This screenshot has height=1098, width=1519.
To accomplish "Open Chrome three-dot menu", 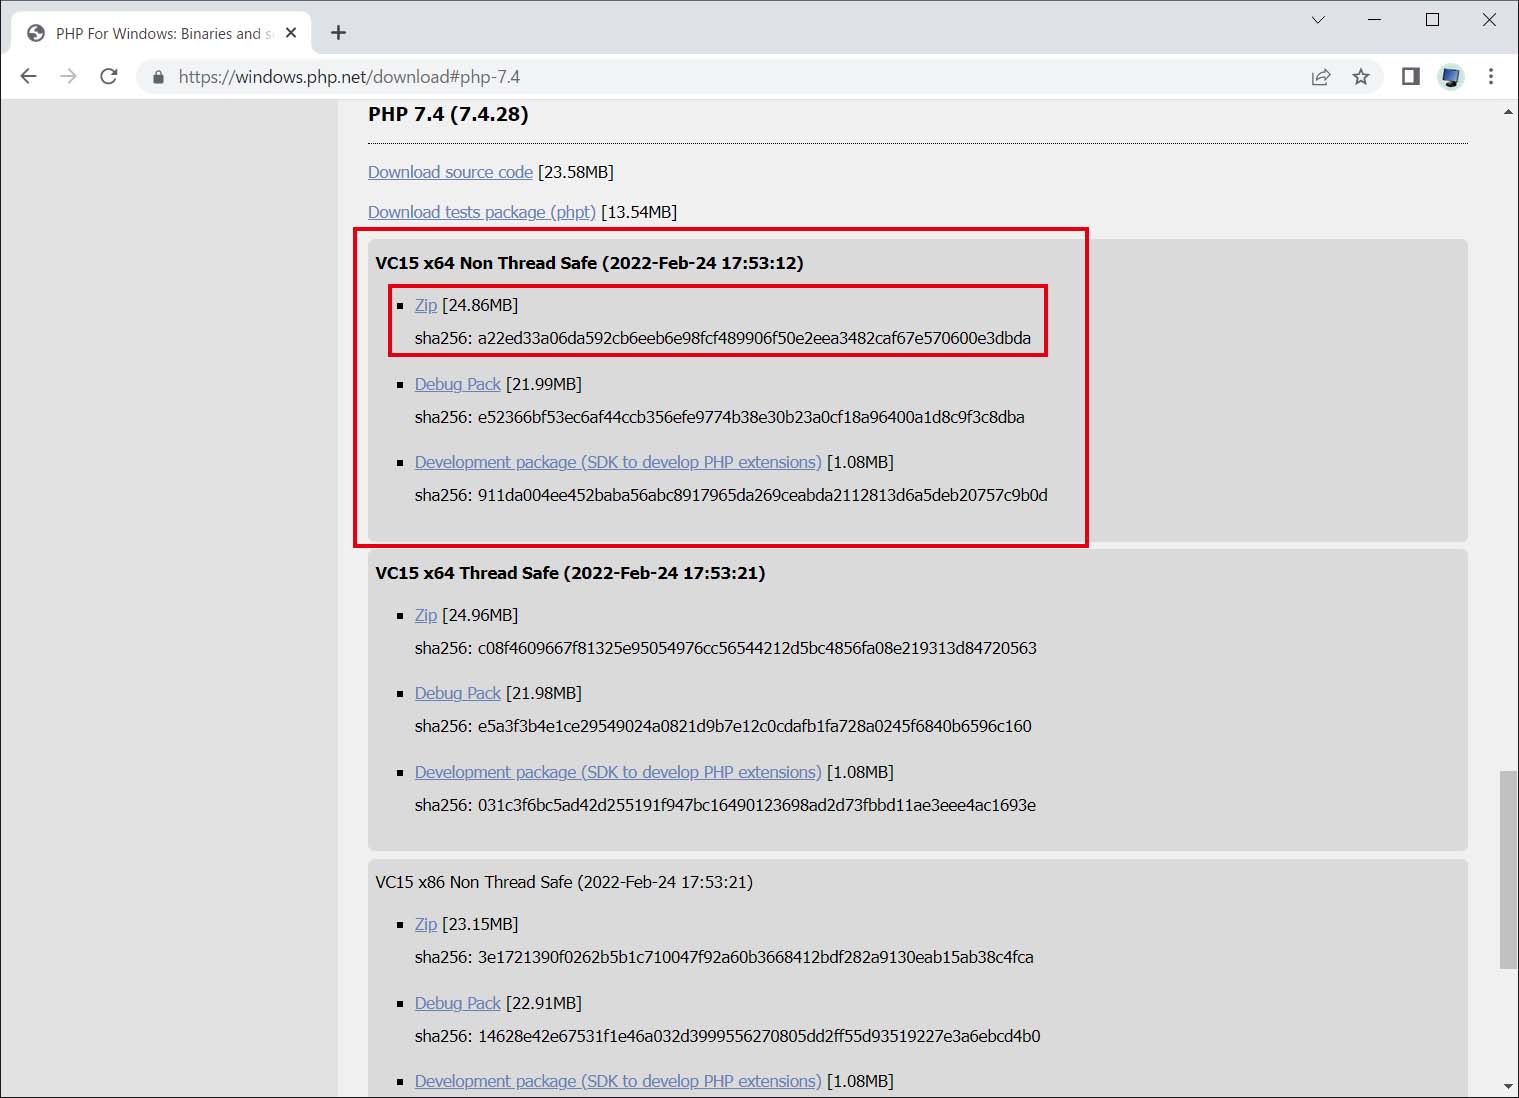I will 1491,77.
